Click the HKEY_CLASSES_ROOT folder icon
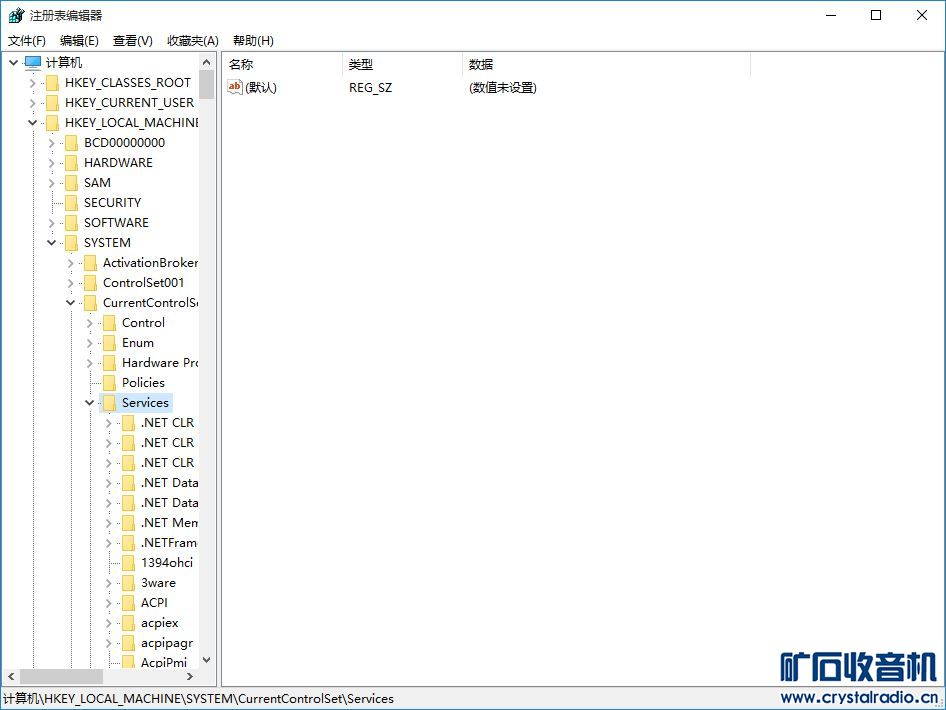946x710 pixels. (52, 83)
